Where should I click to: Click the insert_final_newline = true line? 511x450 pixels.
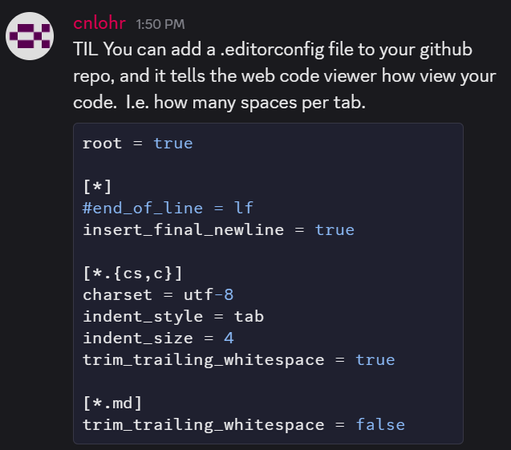219,230
